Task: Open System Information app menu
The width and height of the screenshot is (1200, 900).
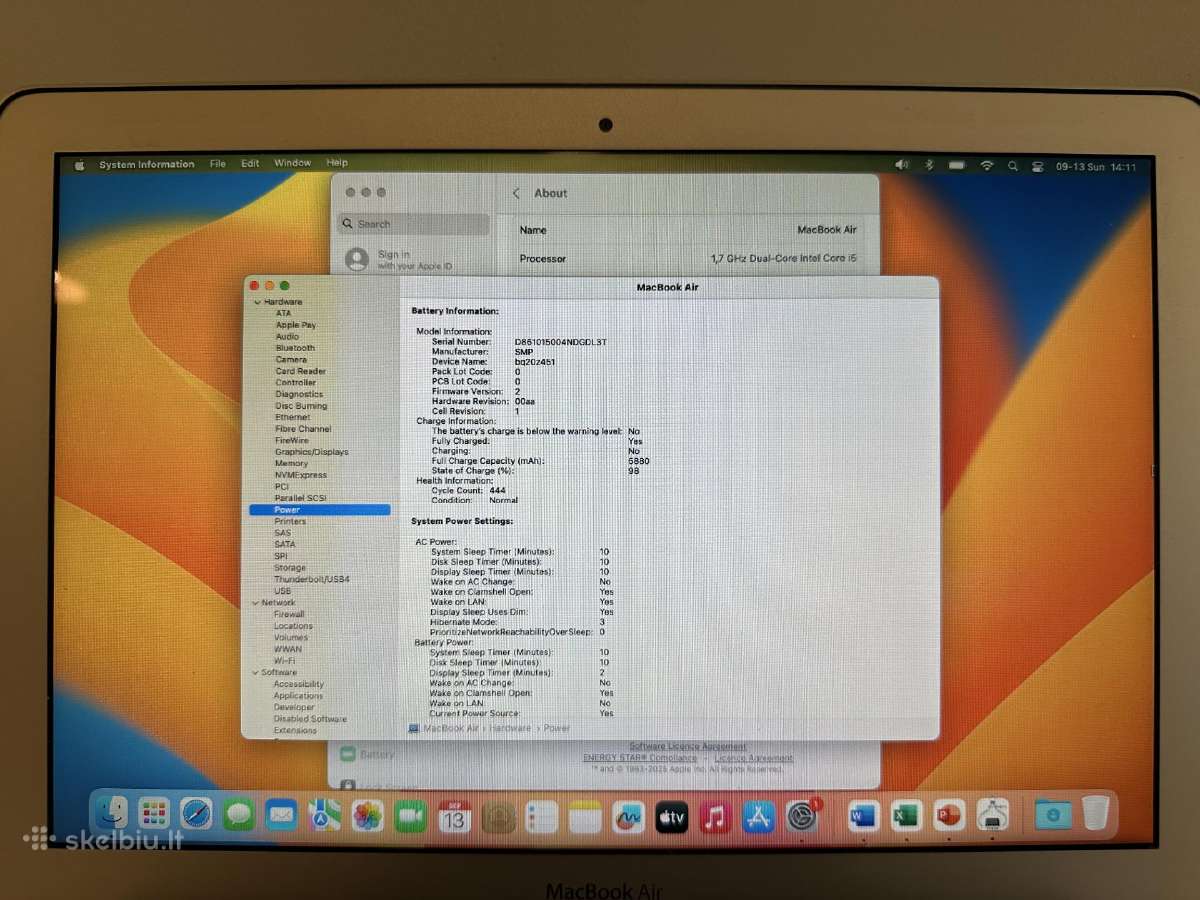Action: tap(147, 164)
